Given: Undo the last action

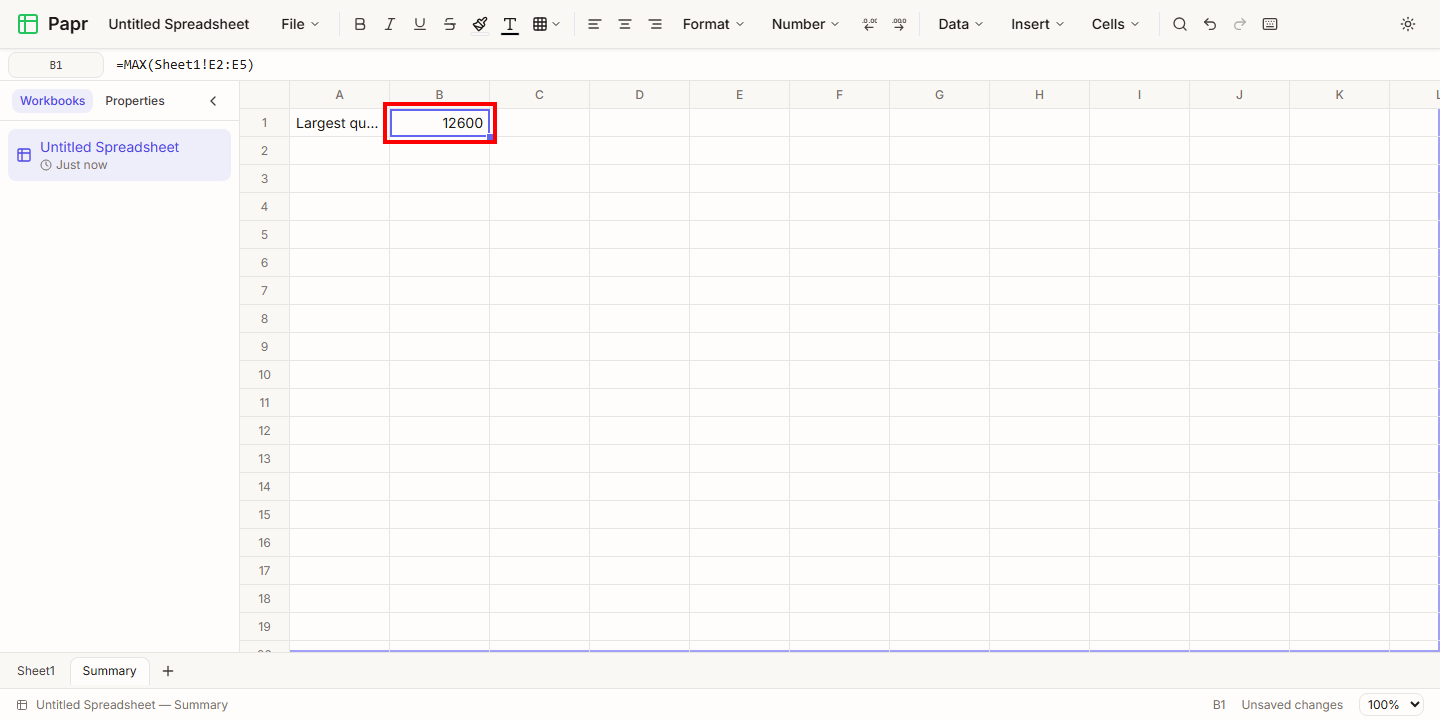Looking at the screenshot, I should pyautogui.click(x=1210, y=24).
